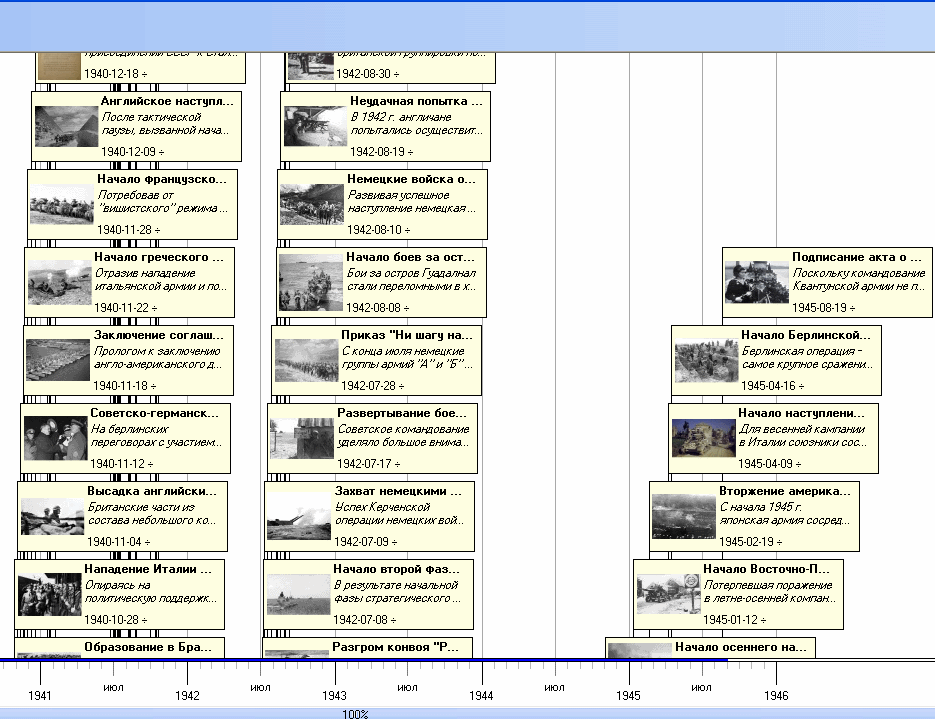This screenshot has width=935, height=719.
Task: Select the "Советско-германск..." event image
Action: 55,438
